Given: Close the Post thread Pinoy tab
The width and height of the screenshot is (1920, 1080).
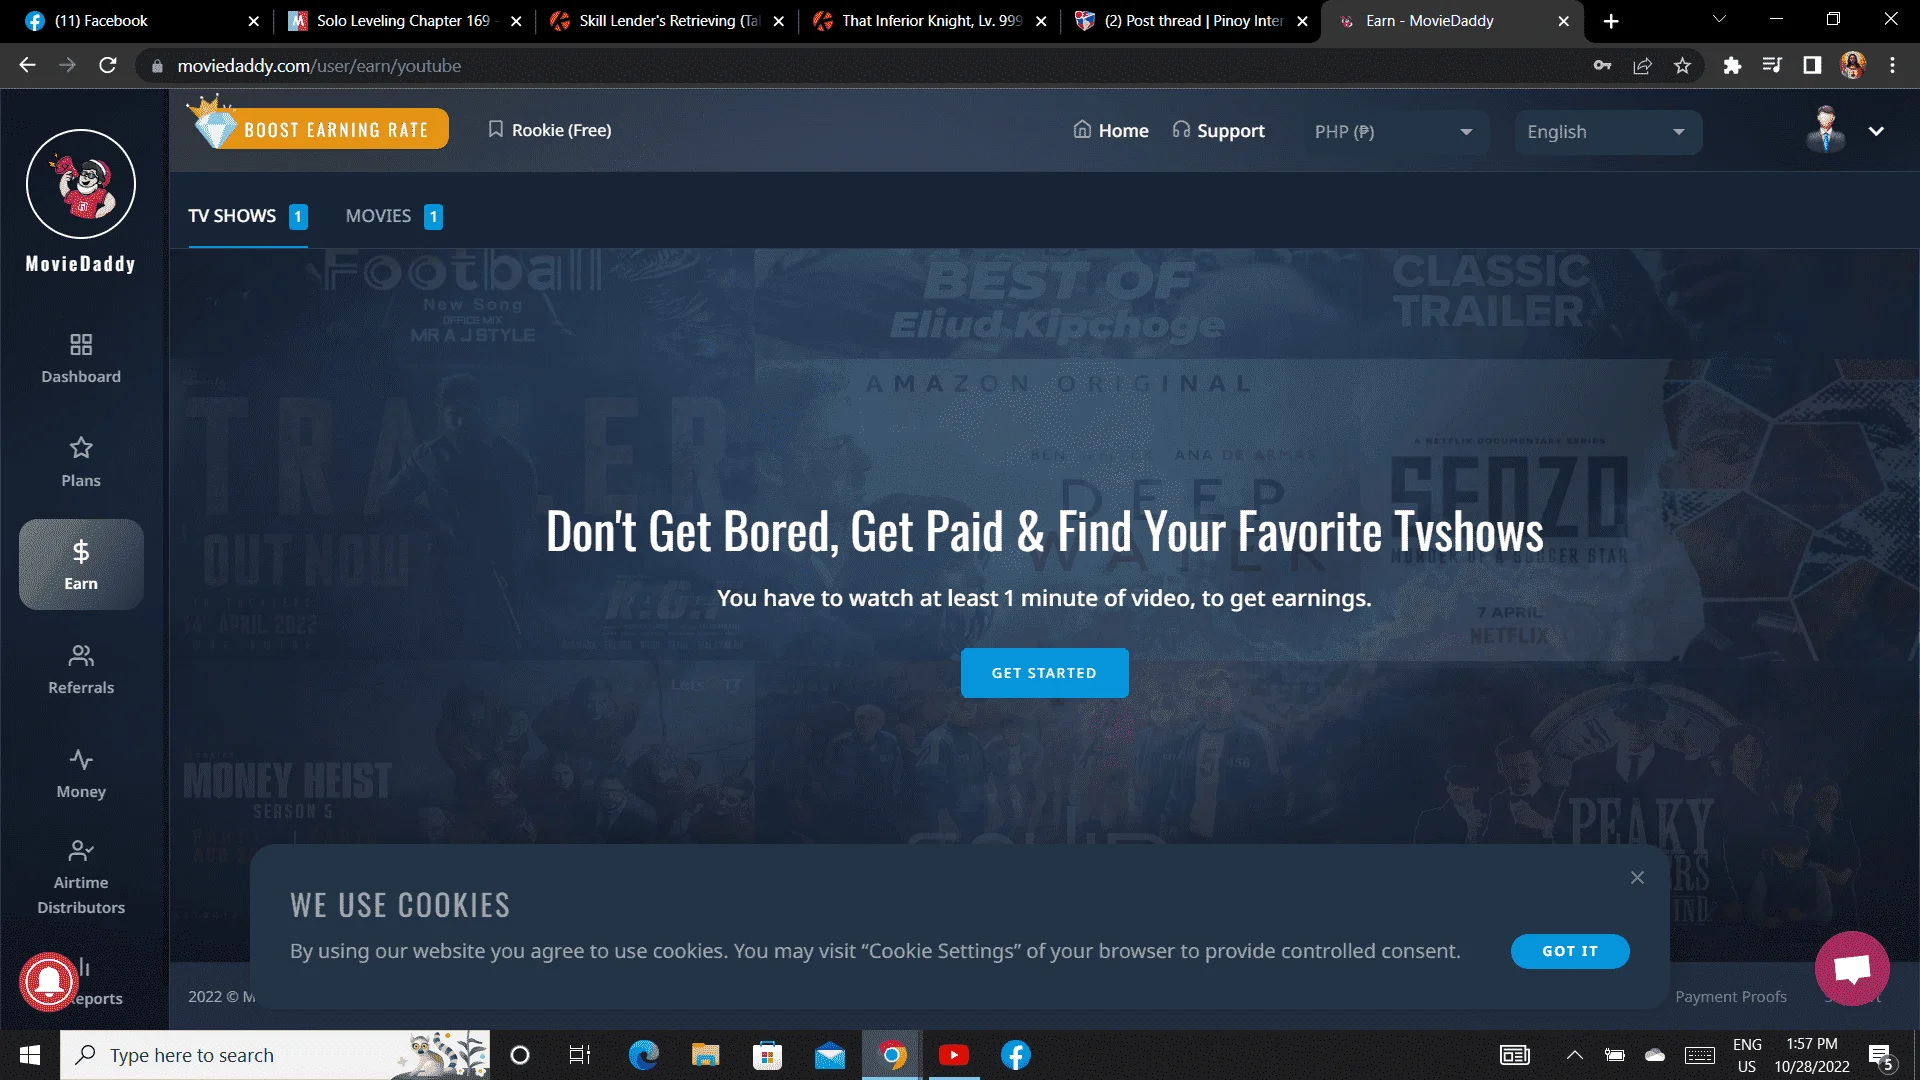Looking at the screenshot, I should 1302,21.
